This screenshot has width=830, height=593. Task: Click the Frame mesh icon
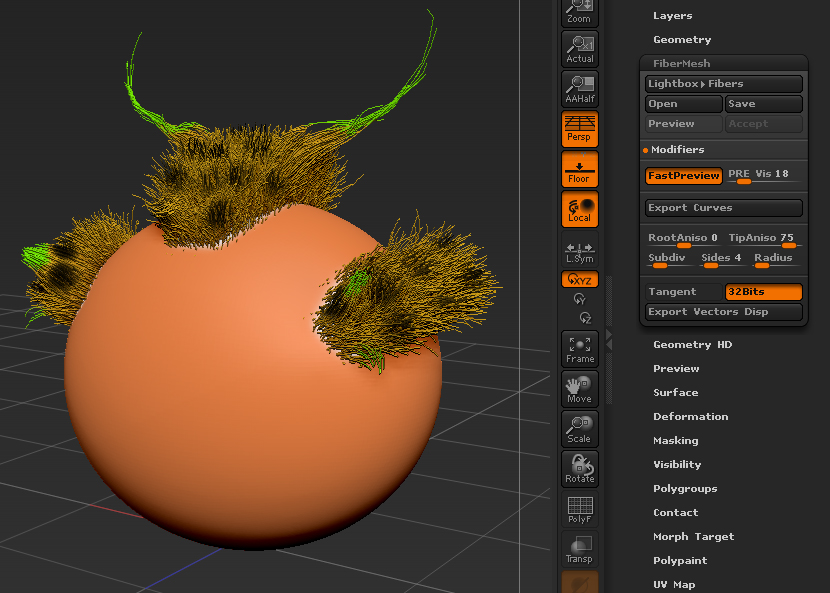(579, 348)
